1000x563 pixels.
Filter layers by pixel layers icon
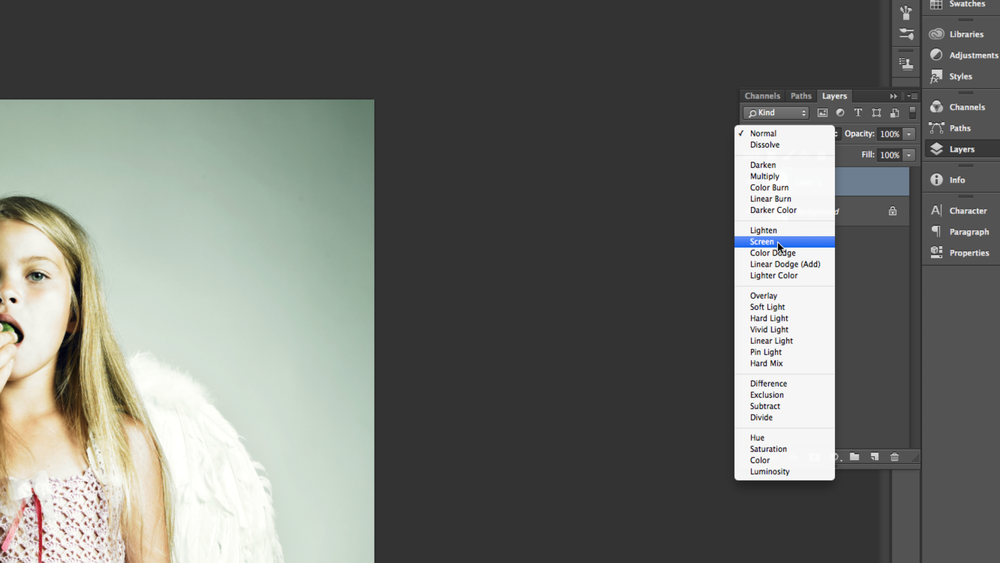click(822, 113)
